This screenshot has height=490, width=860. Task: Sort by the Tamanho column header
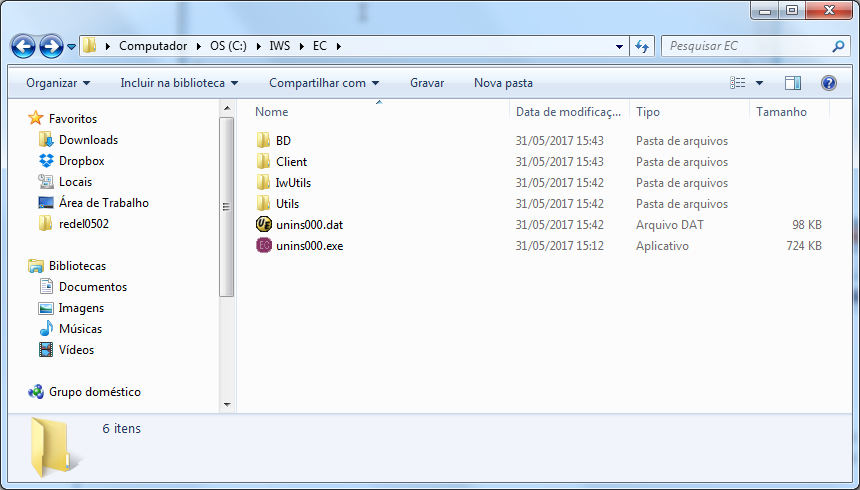point(789,111)
